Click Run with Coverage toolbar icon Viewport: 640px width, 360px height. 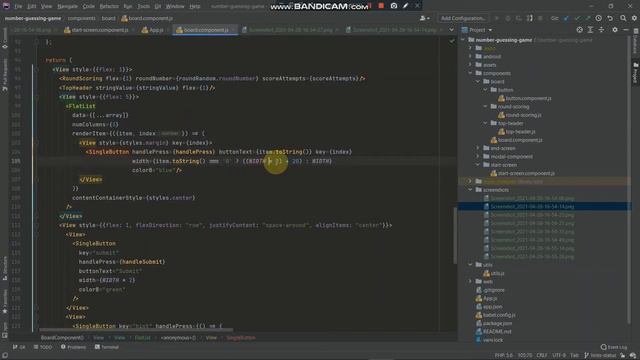click(x=519, y=18)
